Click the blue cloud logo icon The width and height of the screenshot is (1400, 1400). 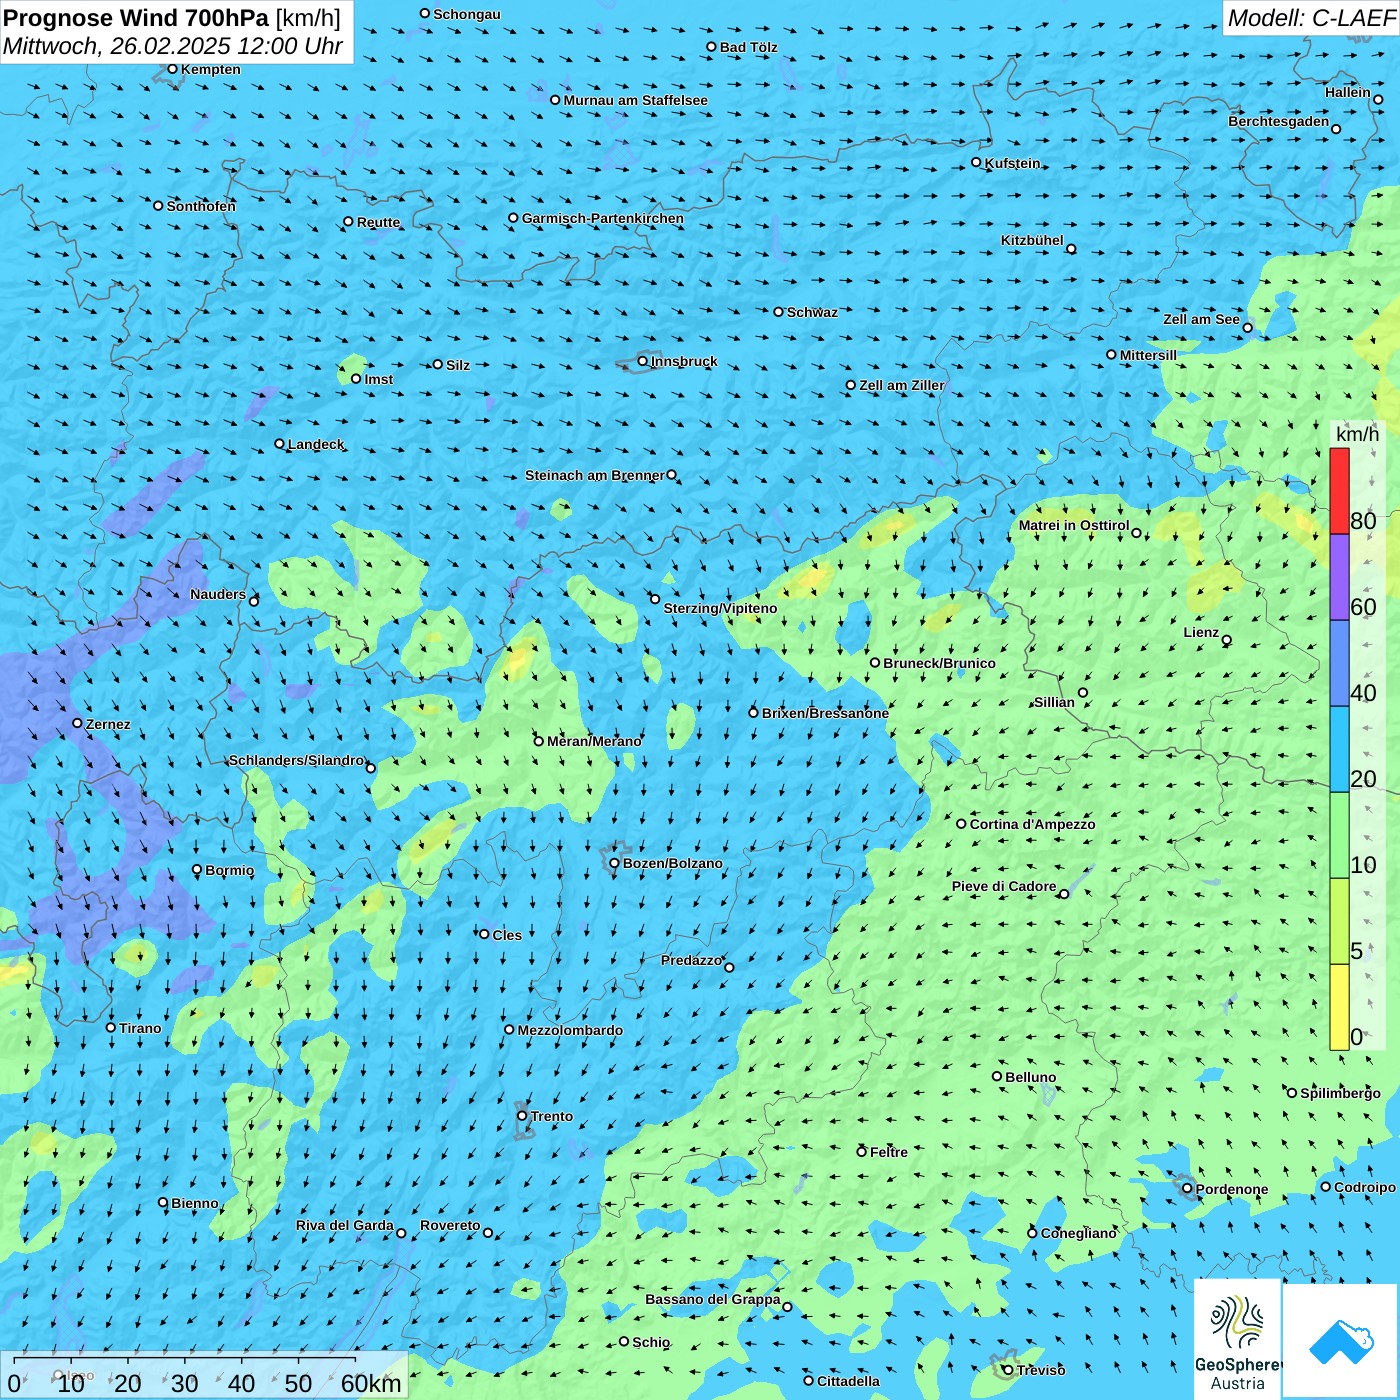click(x=1341, y=1341)
